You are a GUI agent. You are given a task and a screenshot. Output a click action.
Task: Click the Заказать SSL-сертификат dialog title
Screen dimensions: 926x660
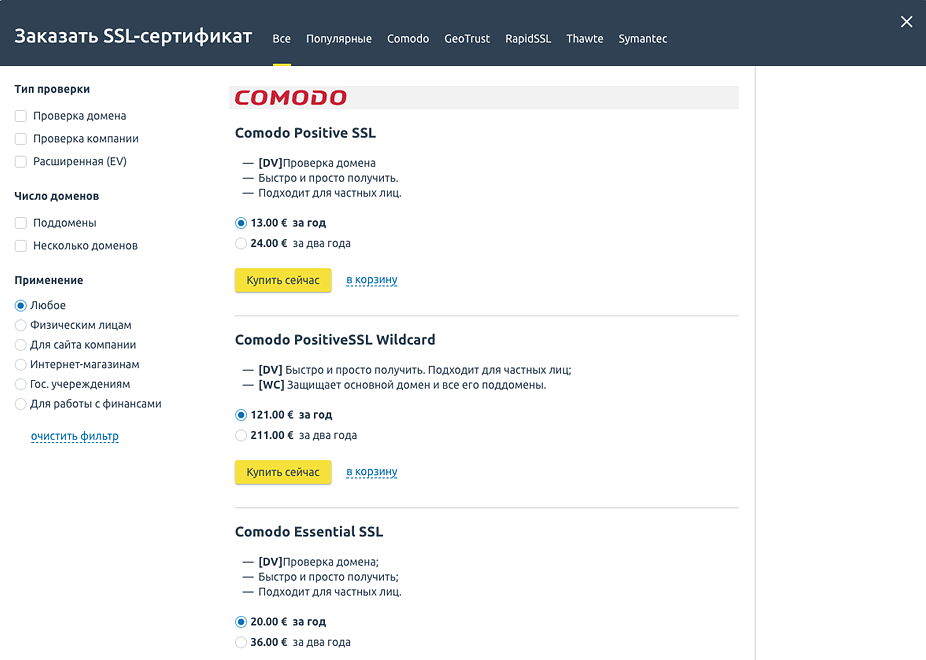pos(133,37)
